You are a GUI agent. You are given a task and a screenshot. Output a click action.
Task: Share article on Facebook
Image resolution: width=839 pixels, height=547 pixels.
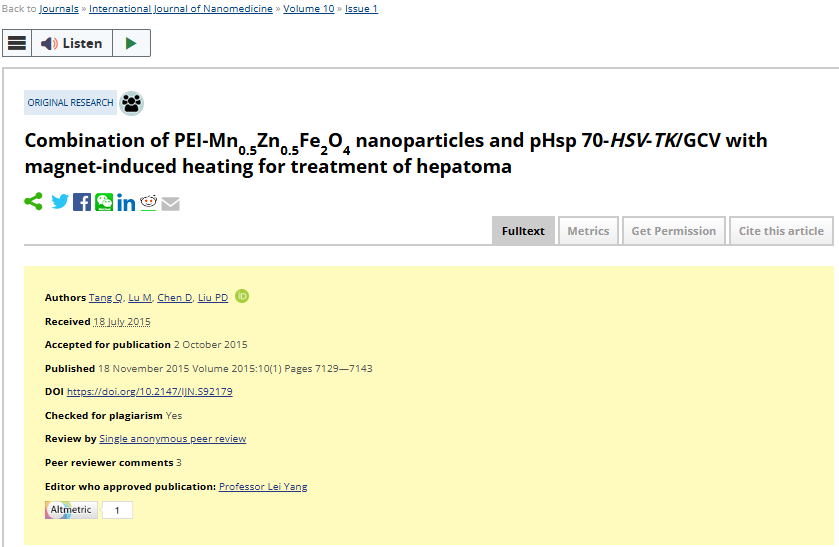pyautogui.click(x=82, y=202)
